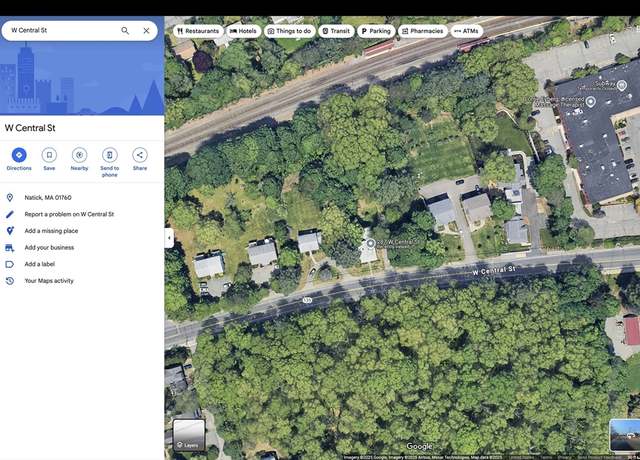Screen dimensions: 640x460
Task: Open the Layers map-type thumbnail
Action: coord(189,435)
